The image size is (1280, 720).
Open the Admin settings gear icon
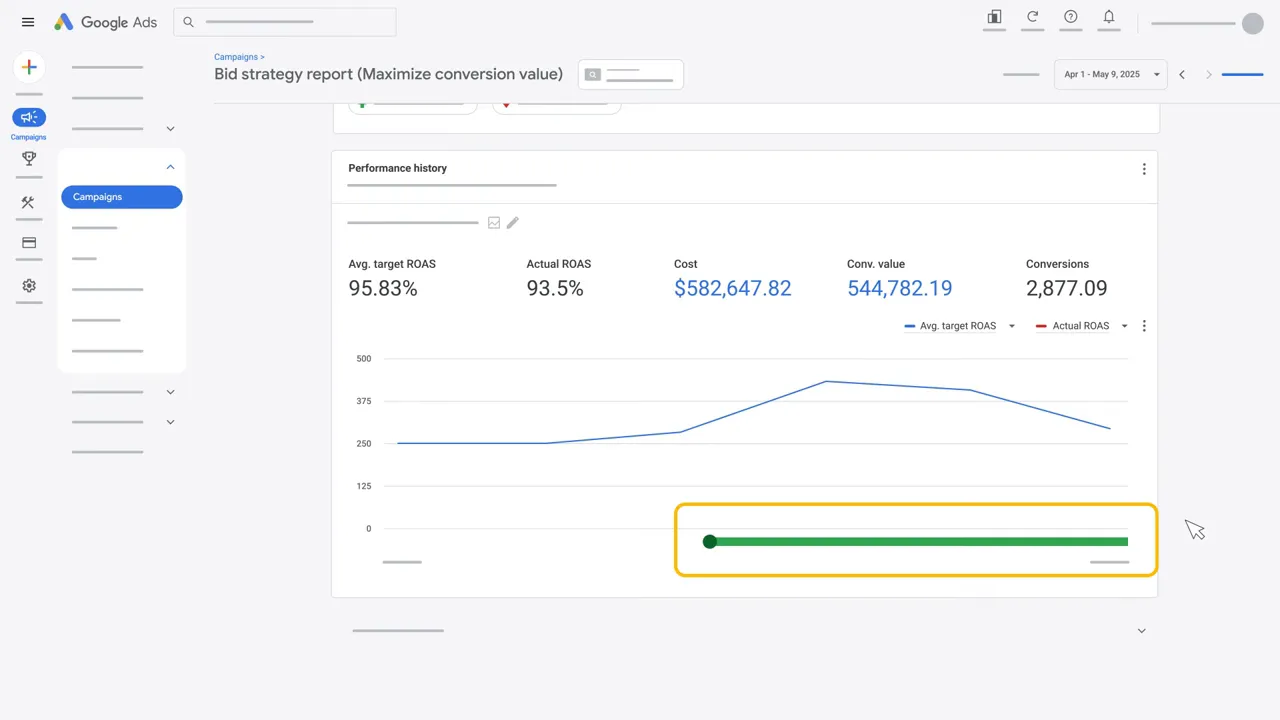point(29,286)
